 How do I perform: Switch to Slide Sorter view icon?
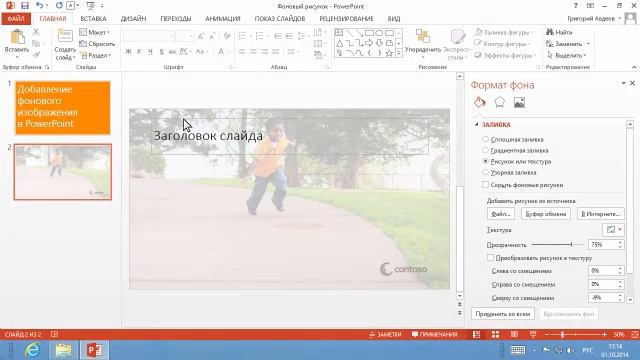tap(495, 335)
